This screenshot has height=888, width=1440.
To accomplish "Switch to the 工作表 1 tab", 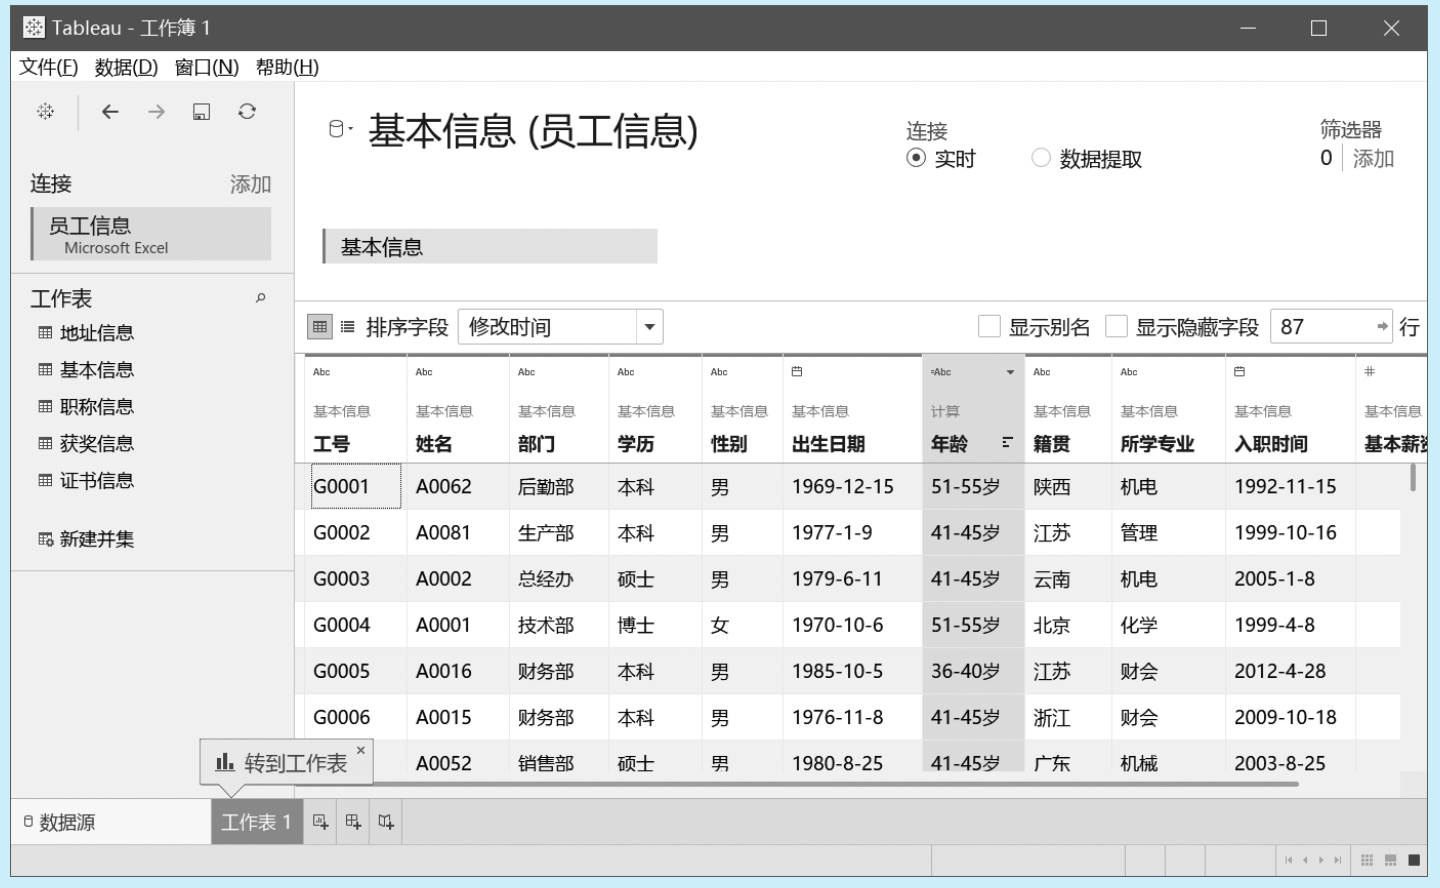I will point(256,822).
